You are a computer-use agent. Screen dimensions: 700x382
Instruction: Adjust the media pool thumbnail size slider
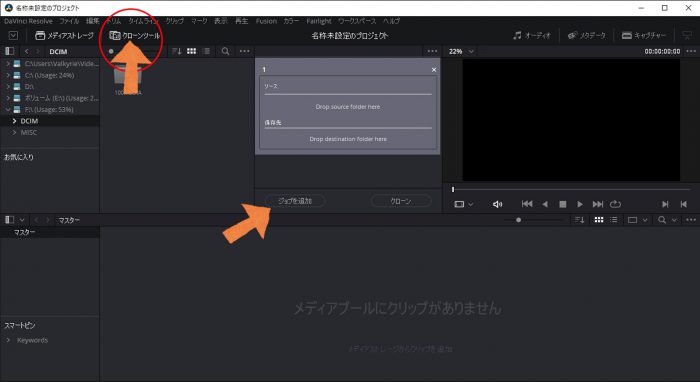click(518, 220)
